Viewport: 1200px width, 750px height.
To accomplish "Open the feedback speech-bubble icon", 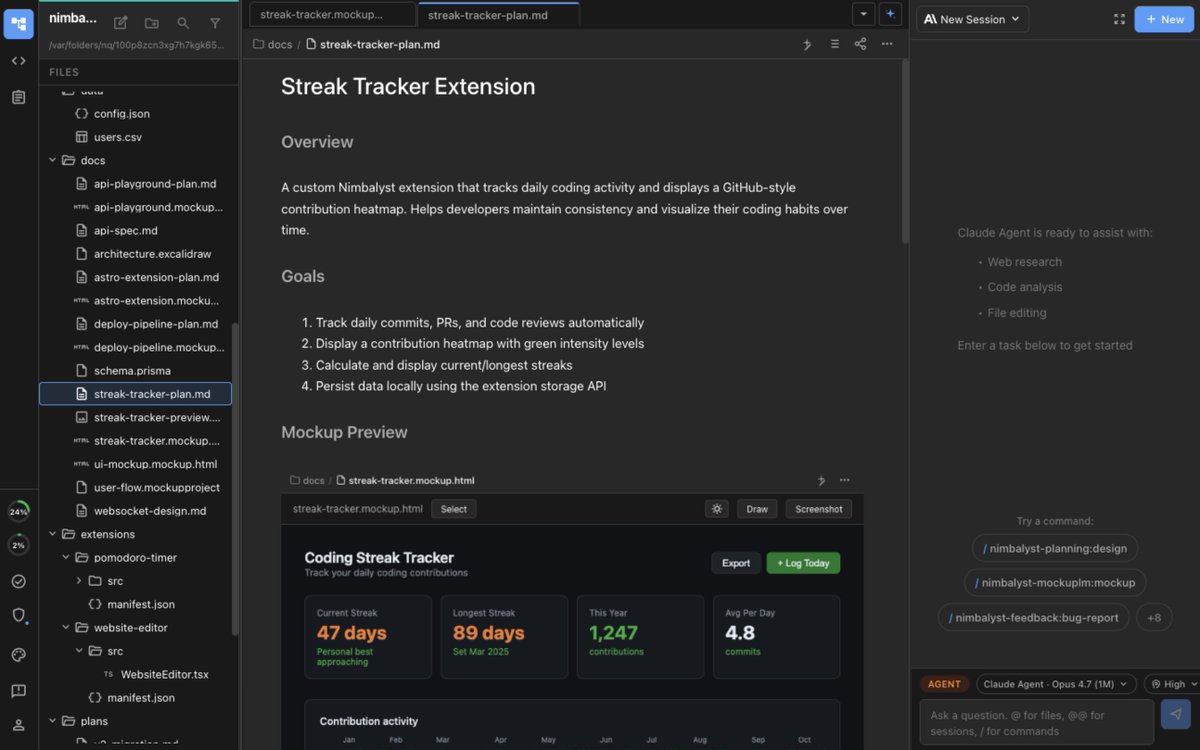I will pyautogui.click(x=18, y=691).
